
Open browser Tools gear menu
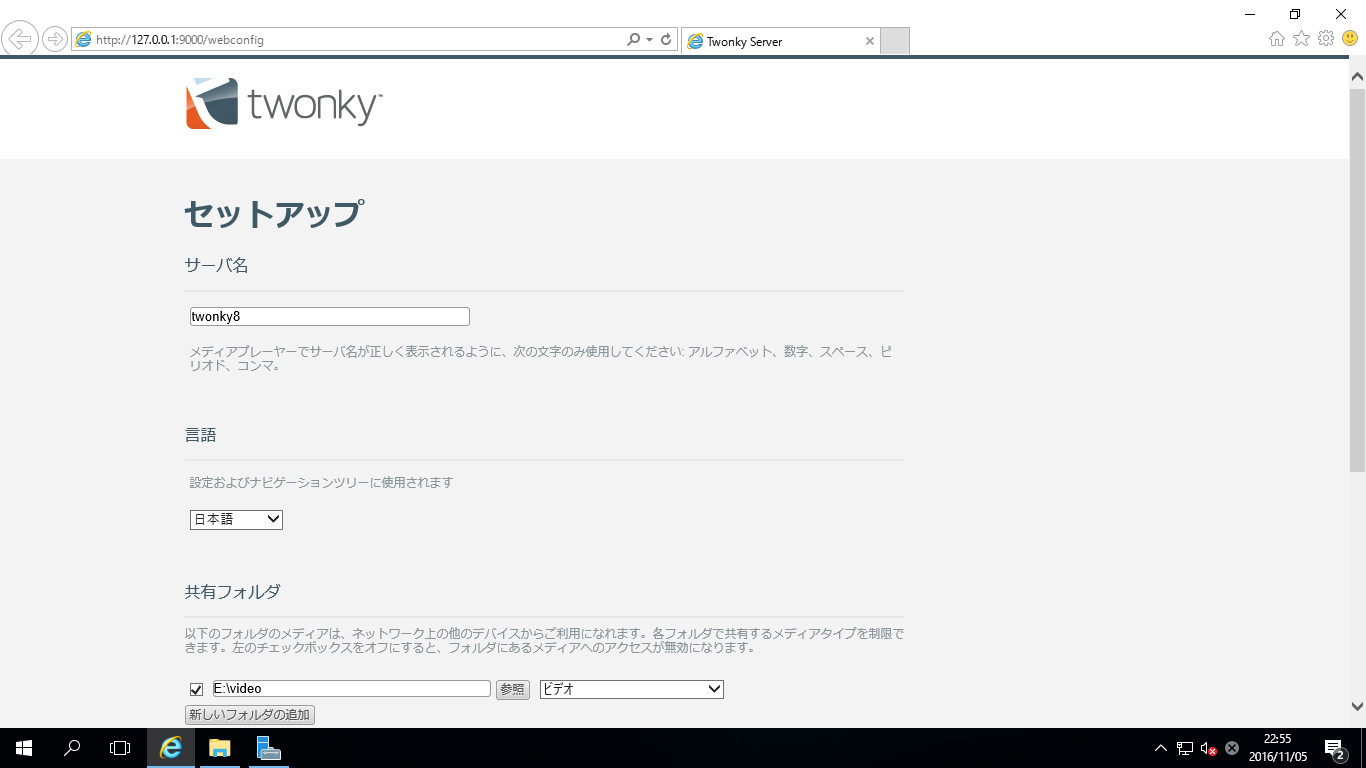(1326, 39)
